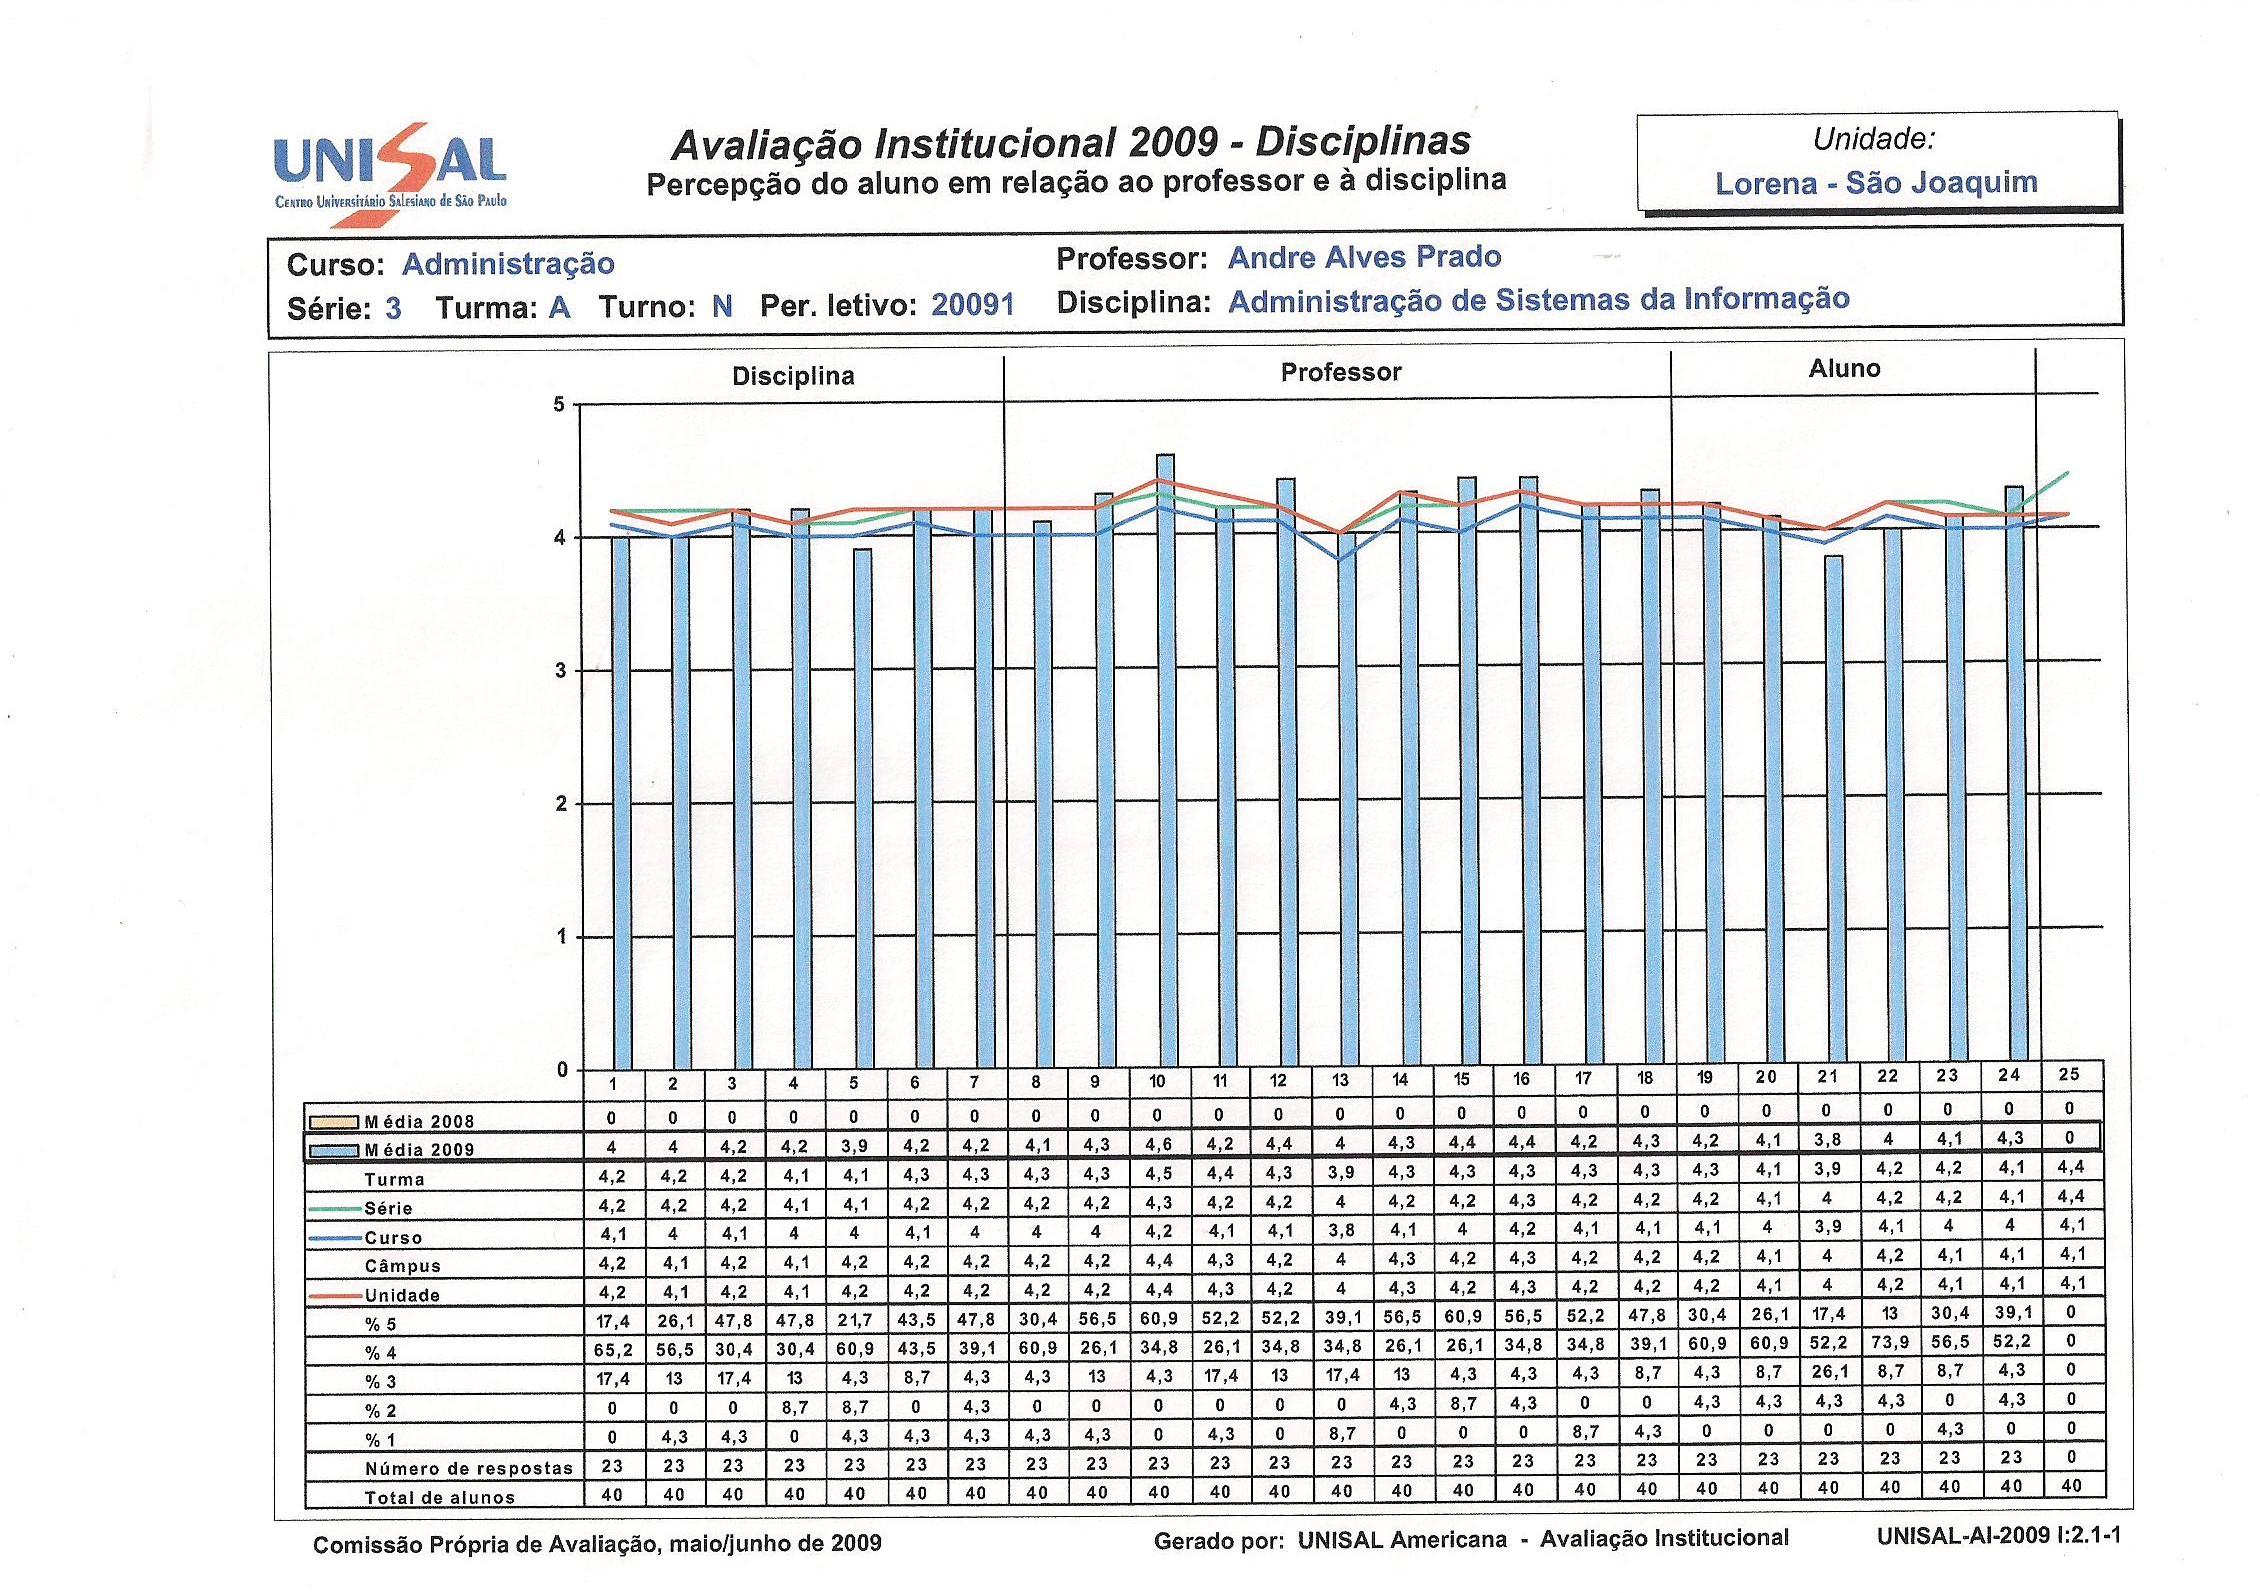Click the Turma value 'A'
This screenshot has width=2260, height=1593.
[559, 307]
